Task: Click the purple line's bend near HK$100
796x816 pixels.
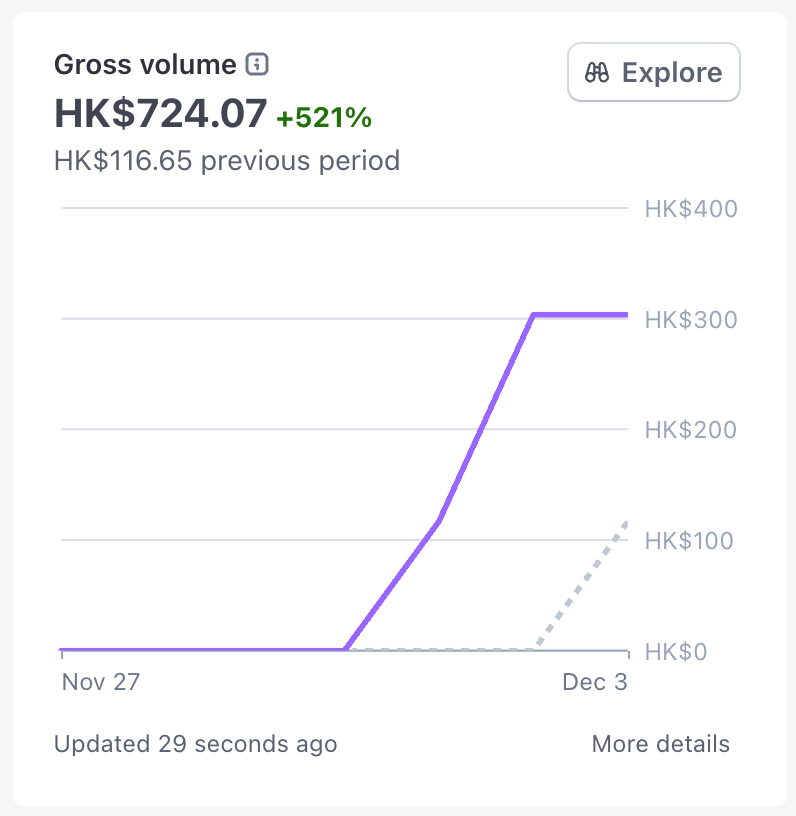Action: [439, 521]
